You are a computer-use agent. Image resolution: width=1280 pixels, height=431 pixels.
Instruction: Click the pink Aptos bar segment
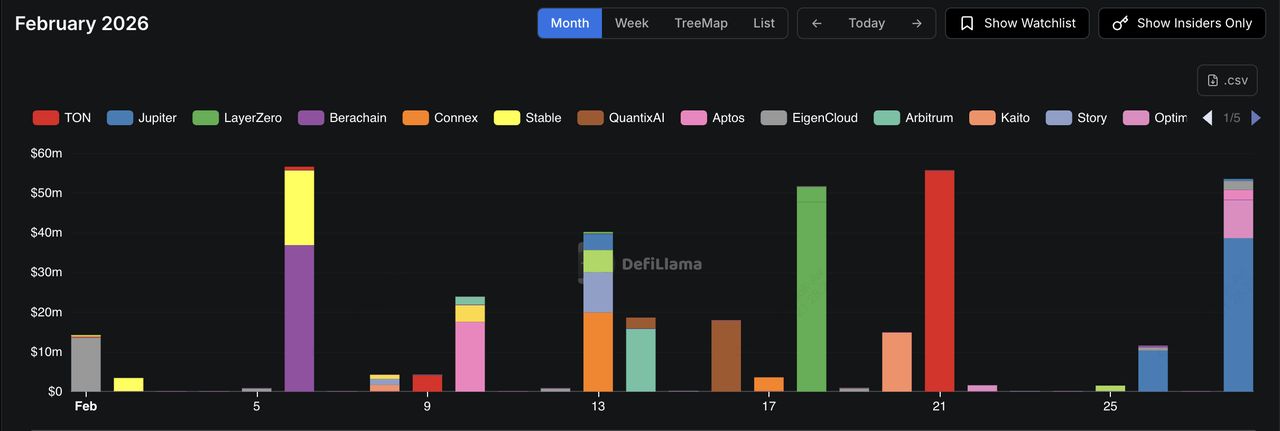pos(470,357)
